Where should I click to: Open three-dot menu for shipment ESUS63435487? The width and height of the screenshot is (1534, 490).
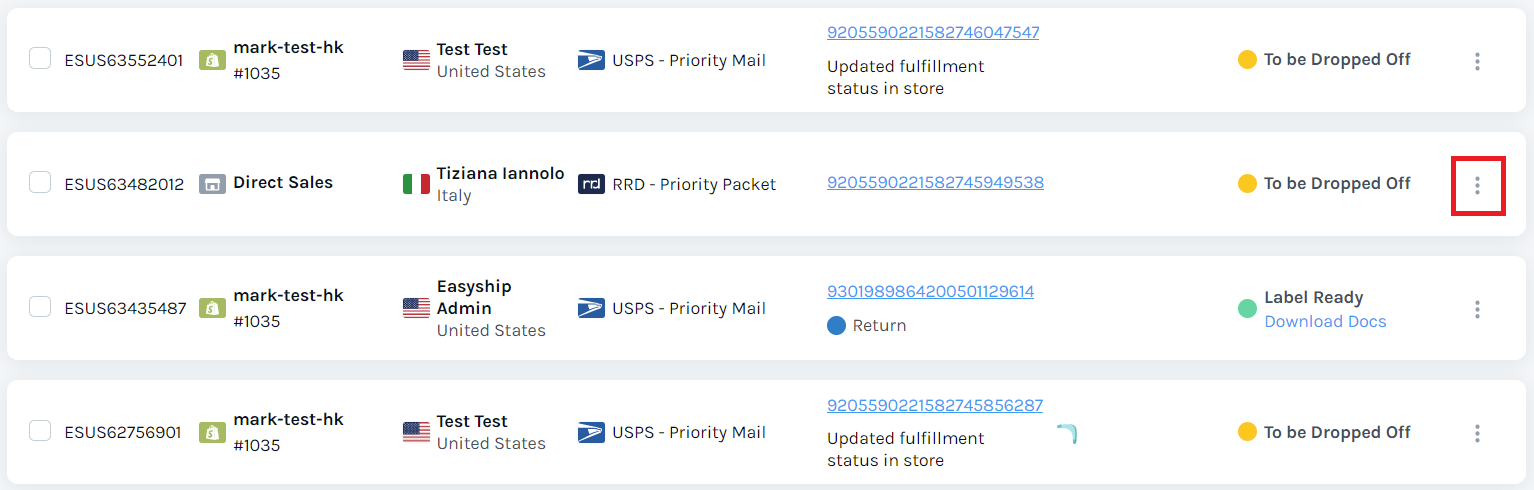pyautogui.click(x=1477, y=309)
